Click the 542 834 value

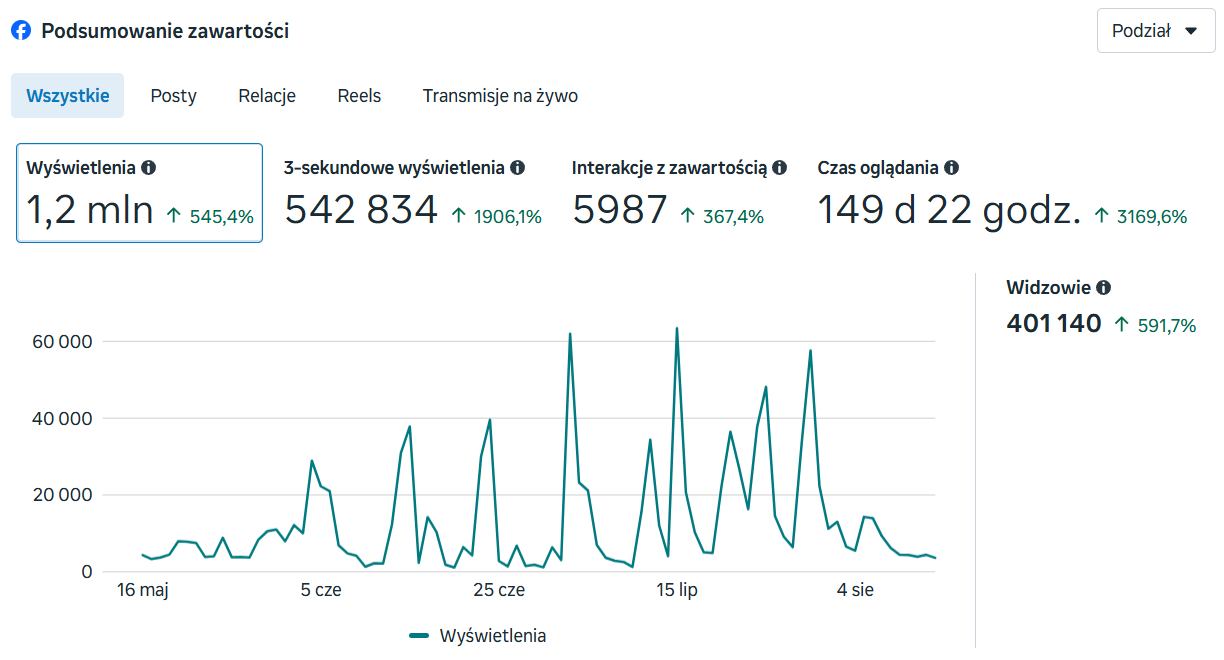click(362, 210)
